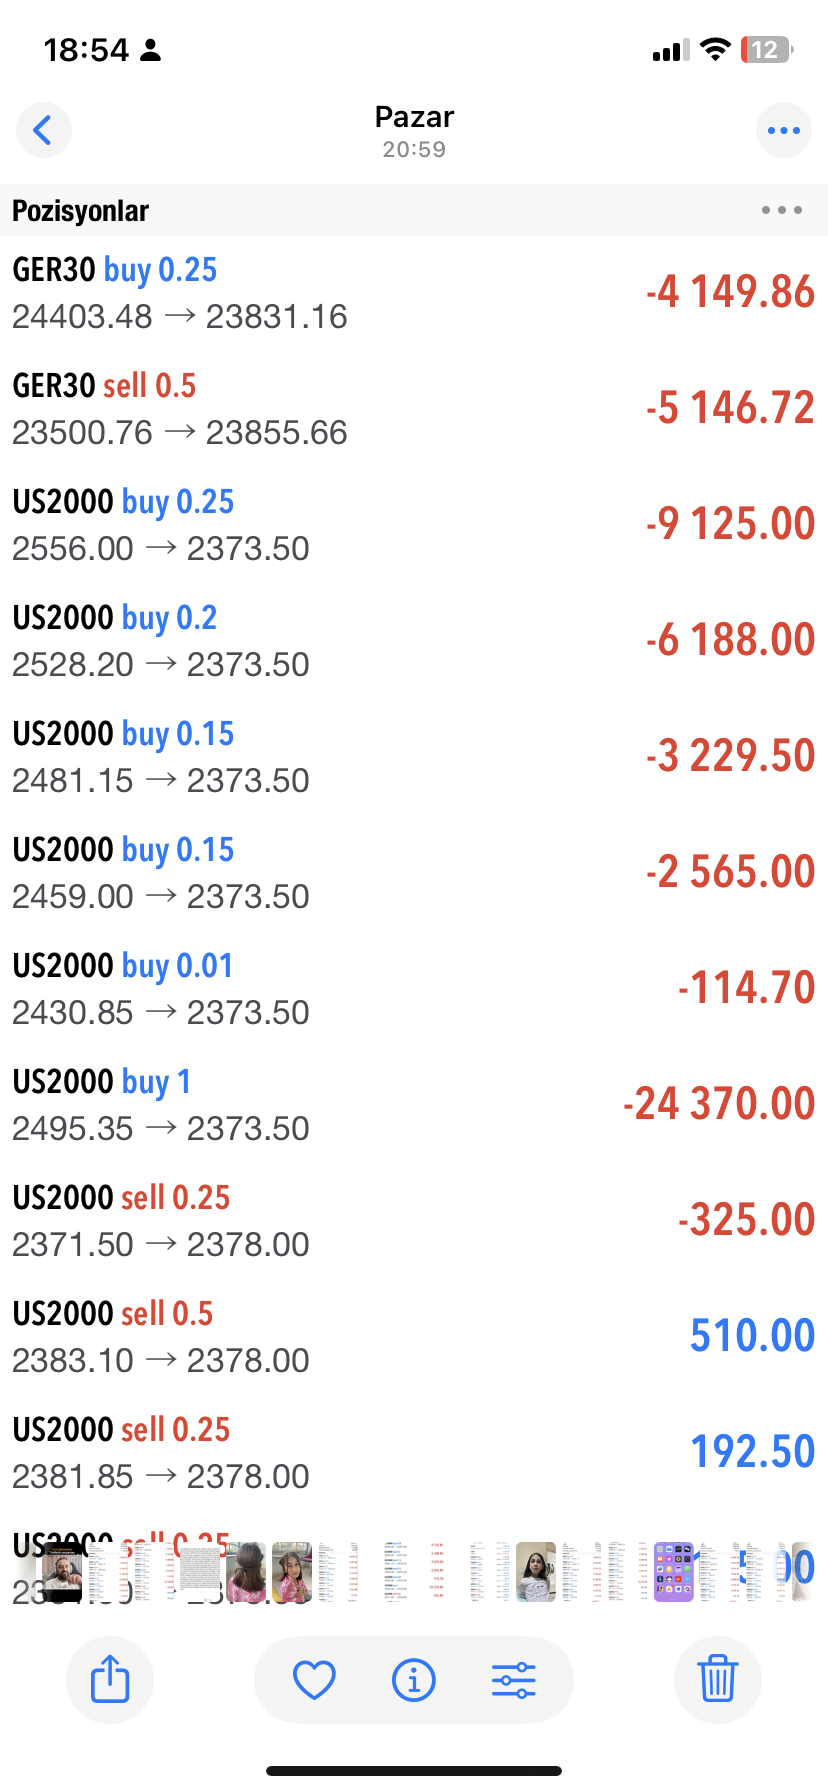
Task: Open the edit adjustments sliders
Action: coord(514,1680)
